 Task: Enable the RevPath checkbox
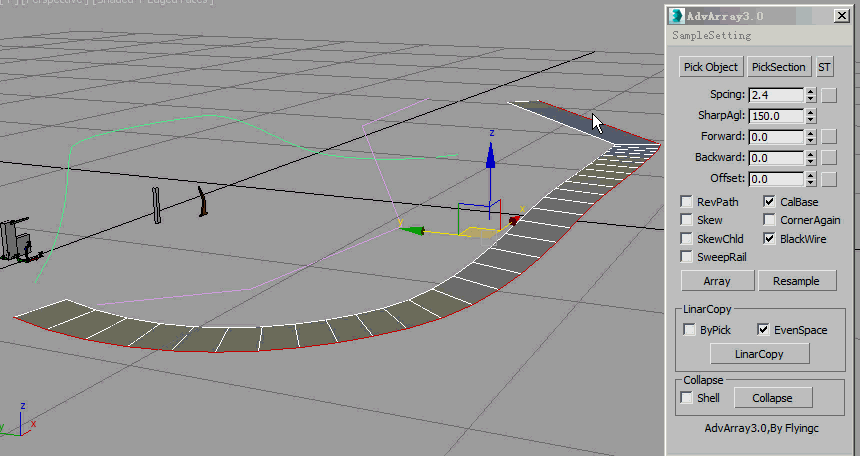687,202
